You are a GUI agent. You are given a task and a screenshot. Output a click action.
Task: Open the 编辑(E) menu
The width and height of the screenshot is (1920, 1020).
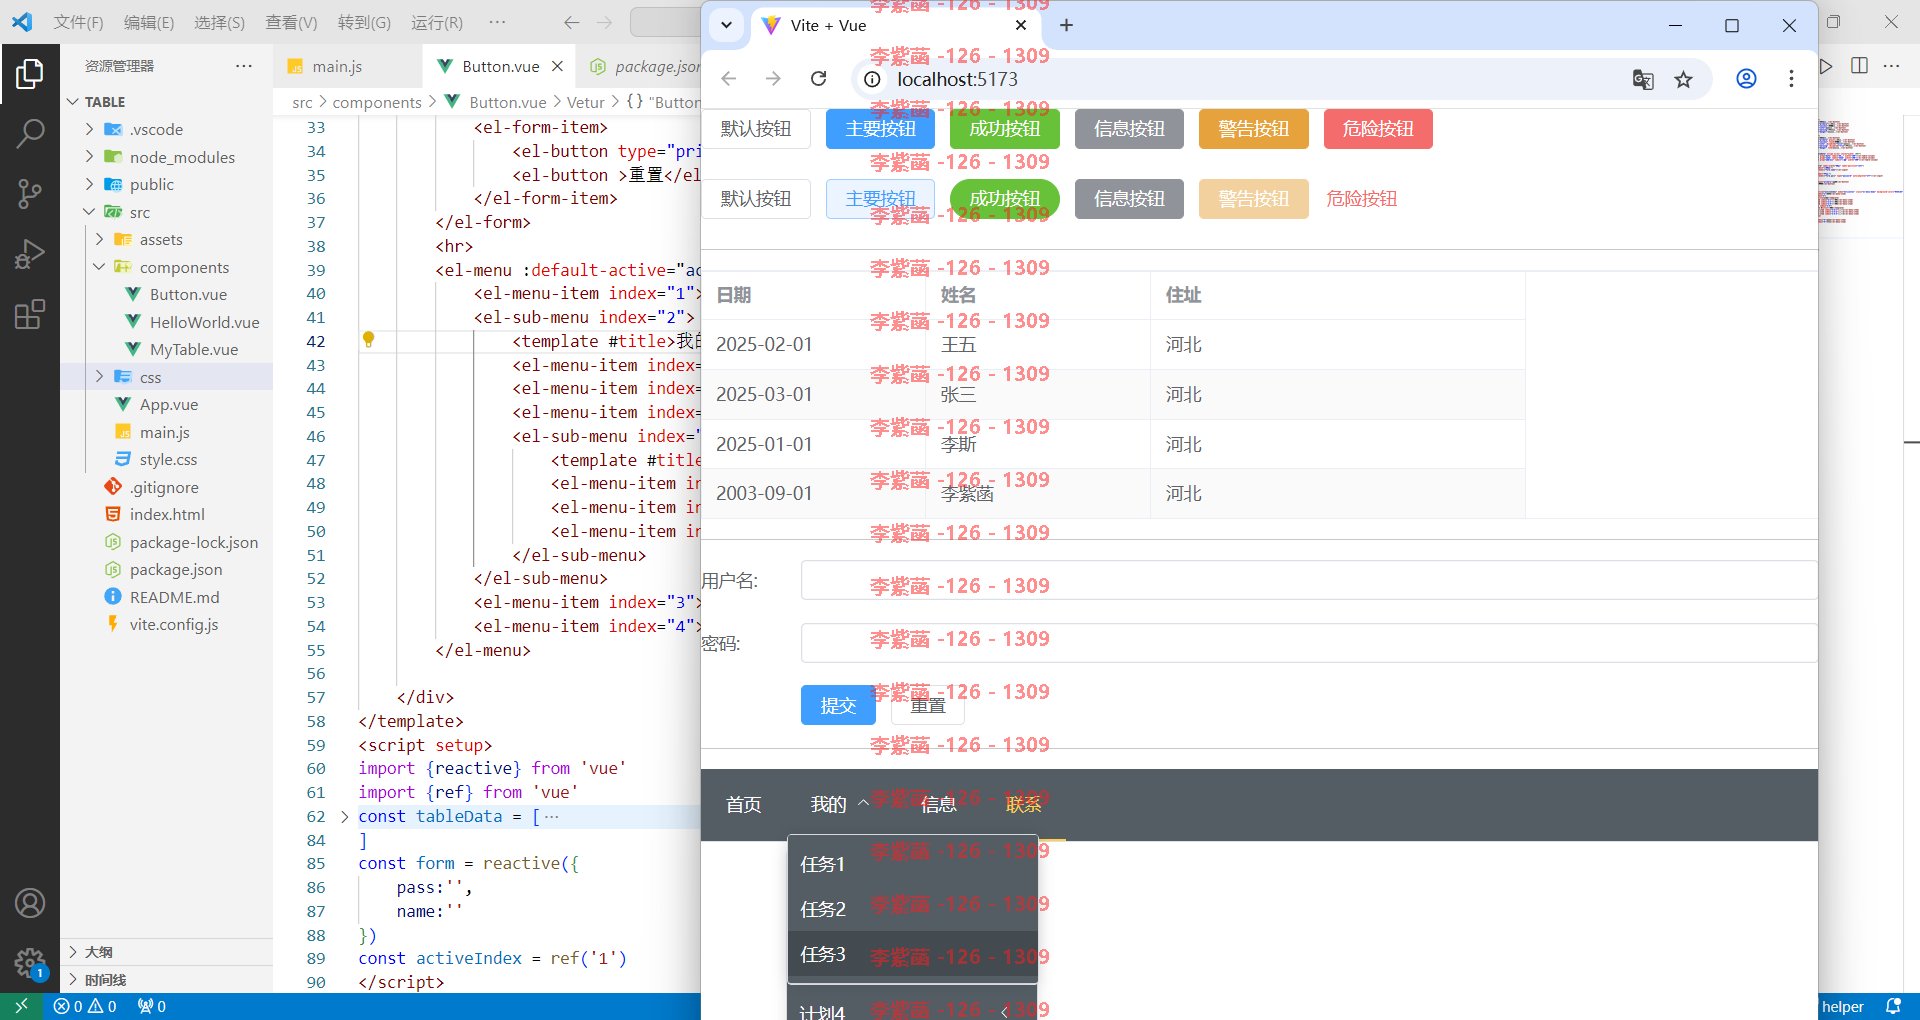(149, 22)
